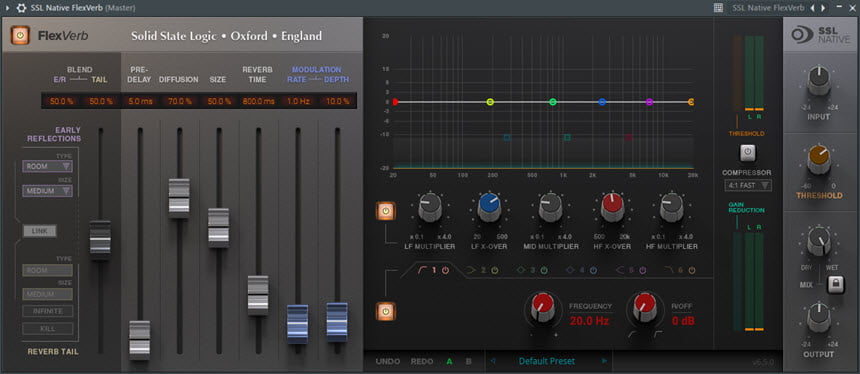The image size is (860, 374).
Task: Click the LF Multiplier knob
Action: coord(430,206)
